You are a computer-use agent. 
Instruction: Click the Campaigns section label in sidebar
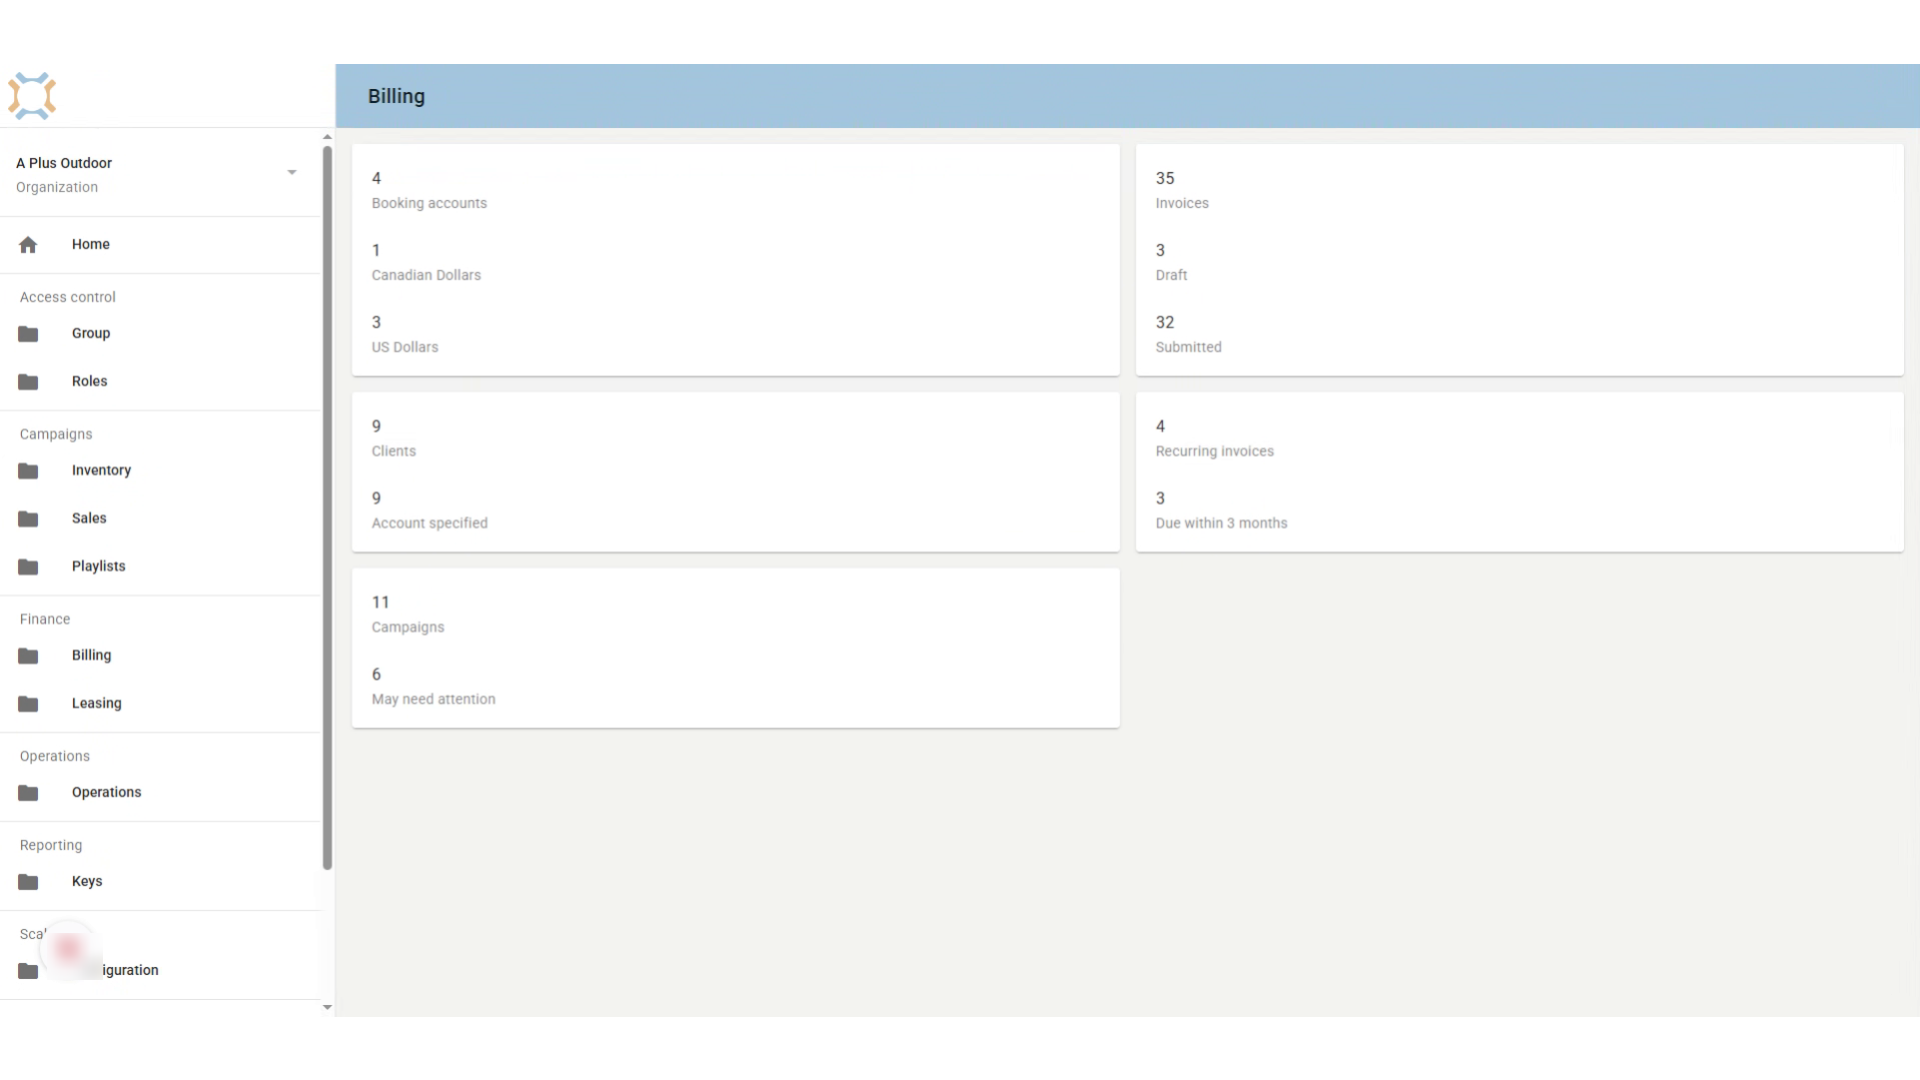pos(56,434)
